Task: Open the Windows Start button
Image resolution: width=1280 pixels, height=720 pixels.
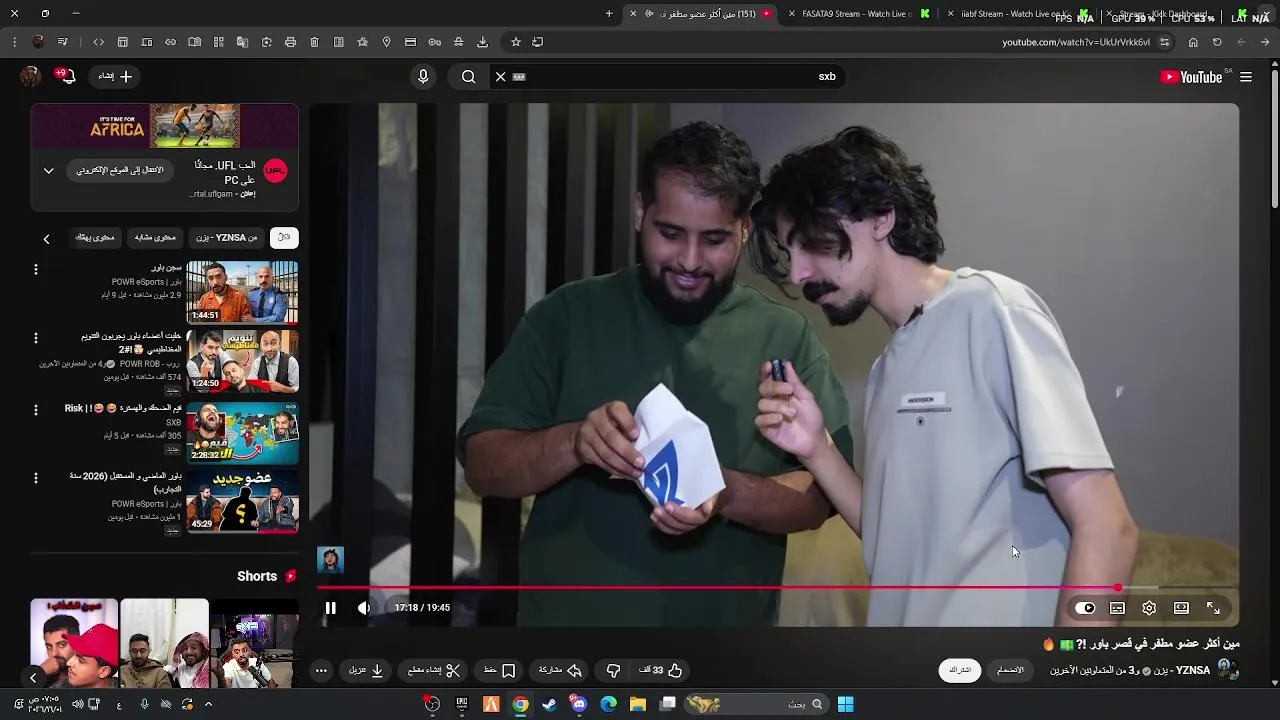Action: tap(845, 704)
